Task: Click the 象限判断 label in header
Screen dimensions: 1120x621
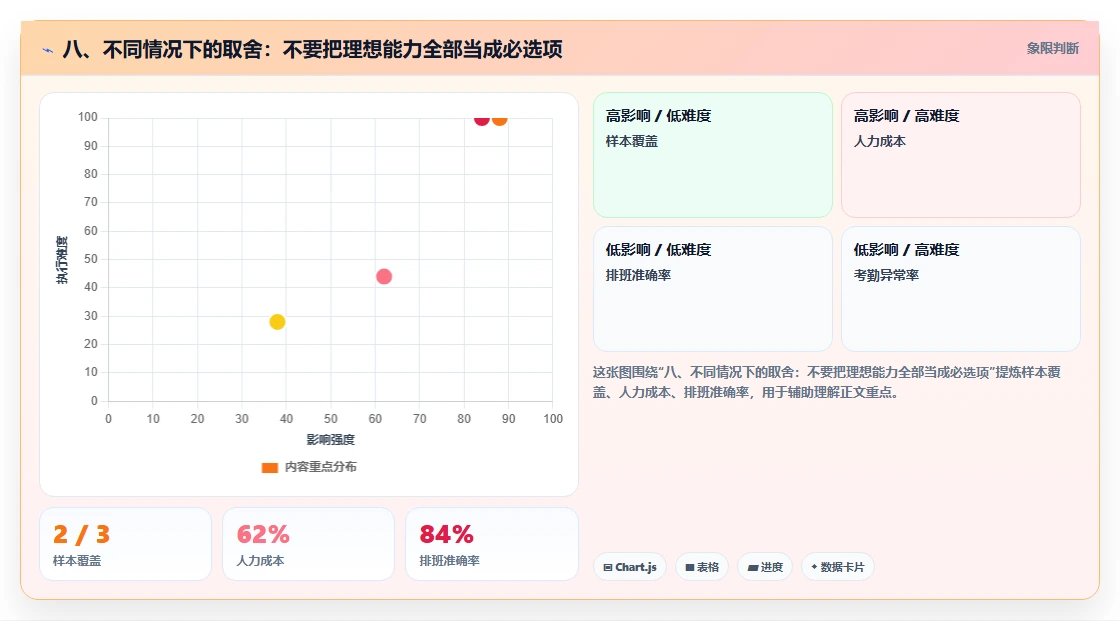Action: (1052, 49)
